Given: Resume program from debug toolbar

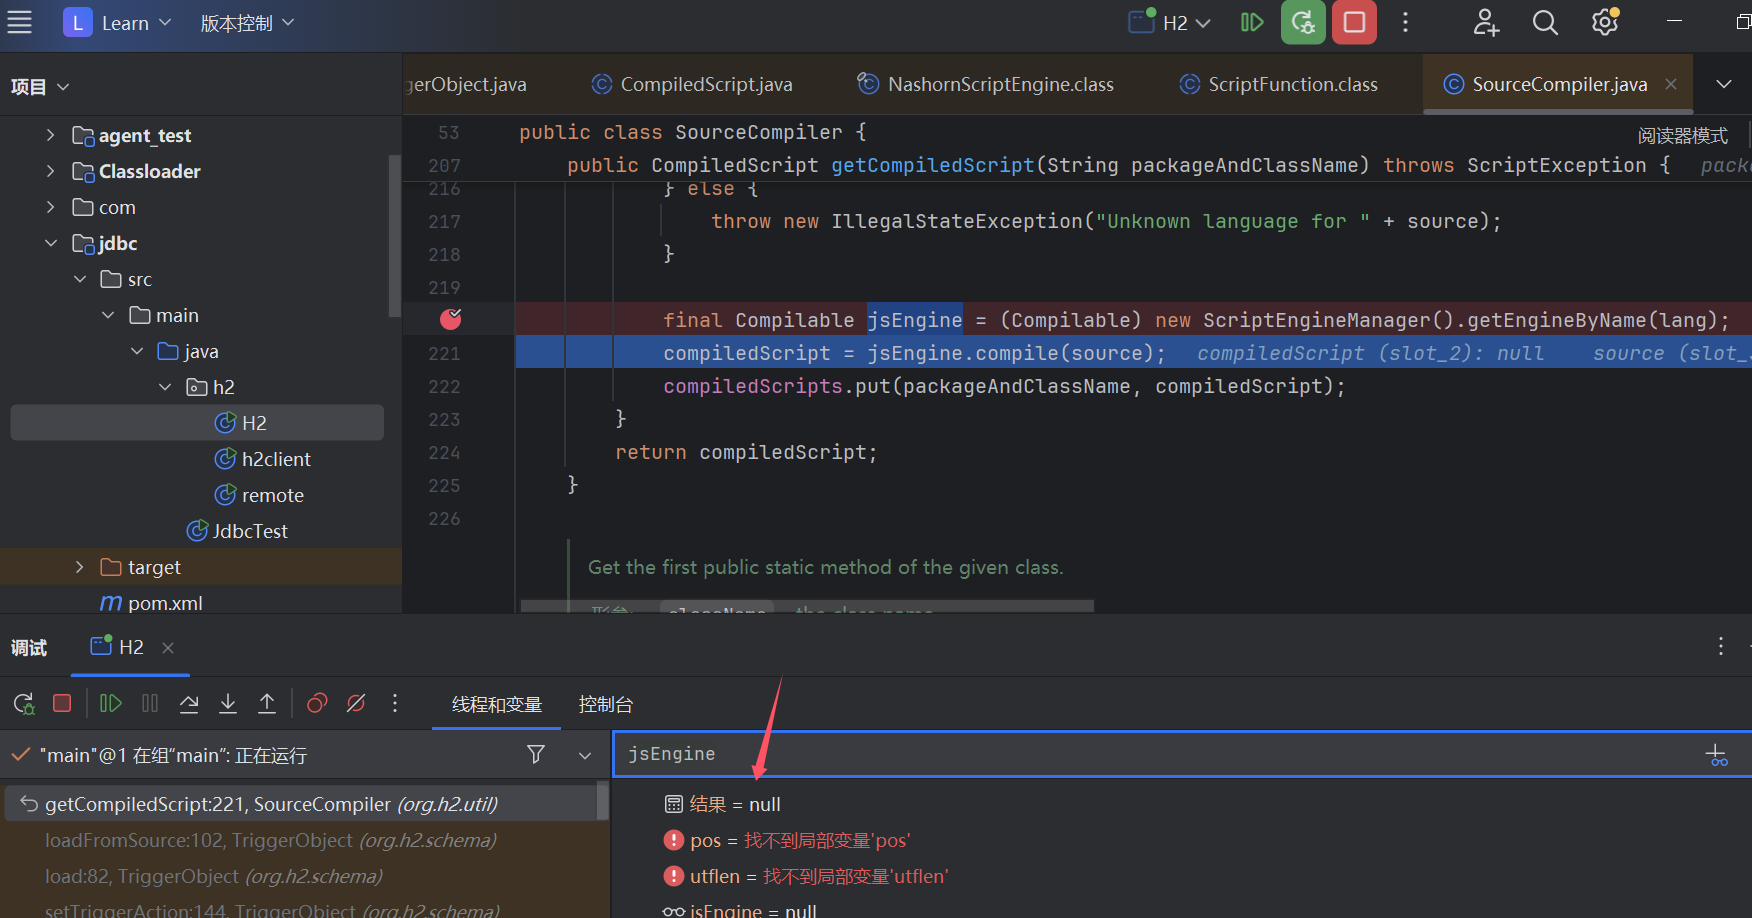Looking at the screenshot, I should pos(111,704).
